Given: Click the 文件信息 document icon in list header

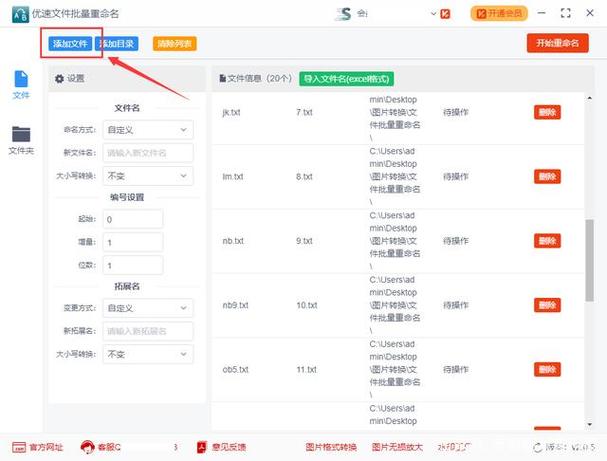Looking at the screenshot, I should point(223,79).
